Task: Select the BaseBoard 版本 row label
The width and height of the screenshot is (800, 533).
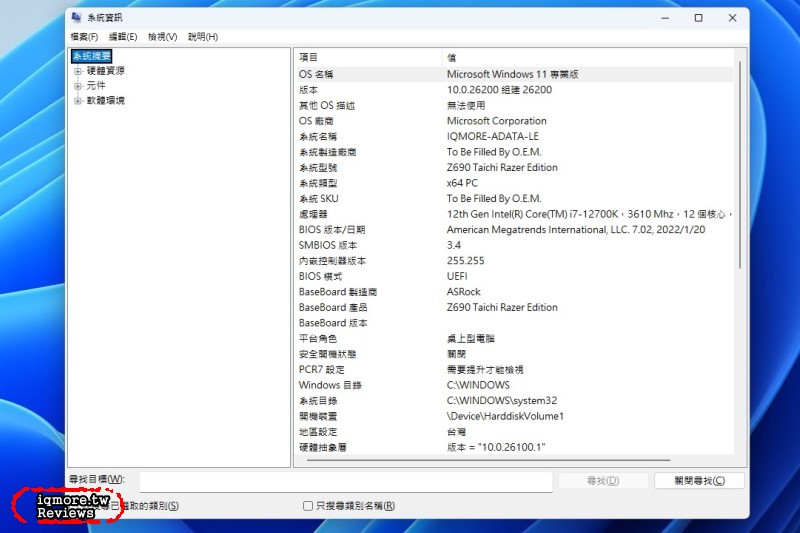Action: coord(333,323)
